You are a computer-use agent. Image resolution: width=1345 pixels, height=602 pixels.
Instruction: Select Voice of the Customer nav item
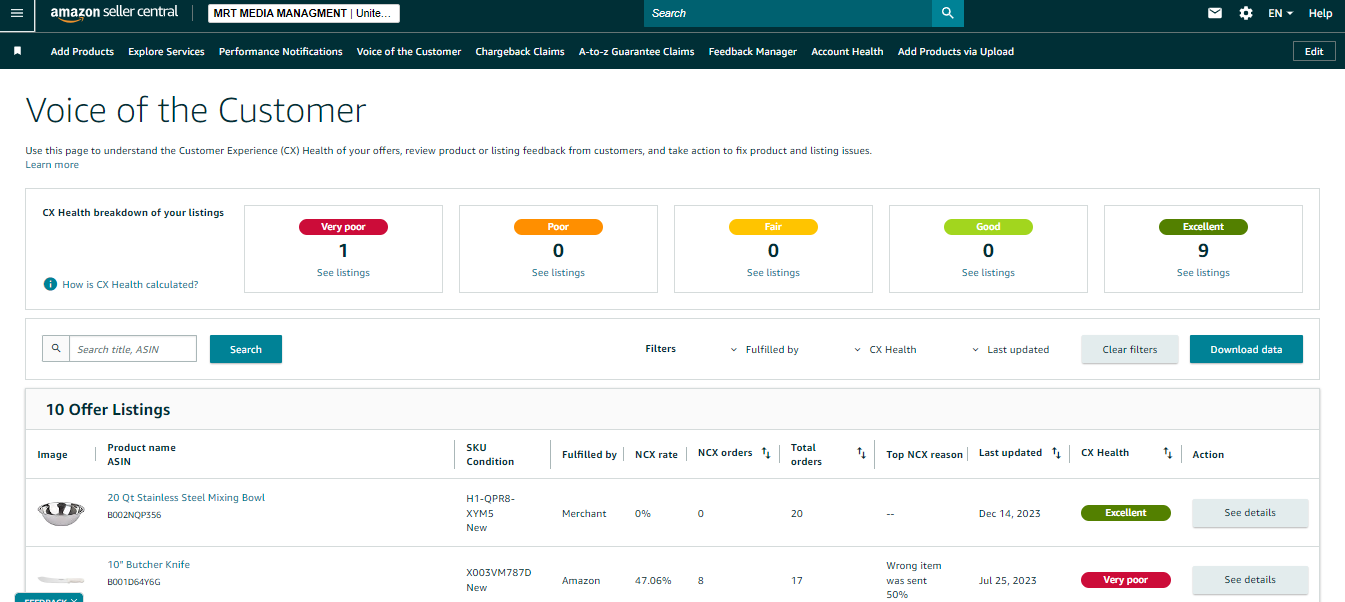409,51
